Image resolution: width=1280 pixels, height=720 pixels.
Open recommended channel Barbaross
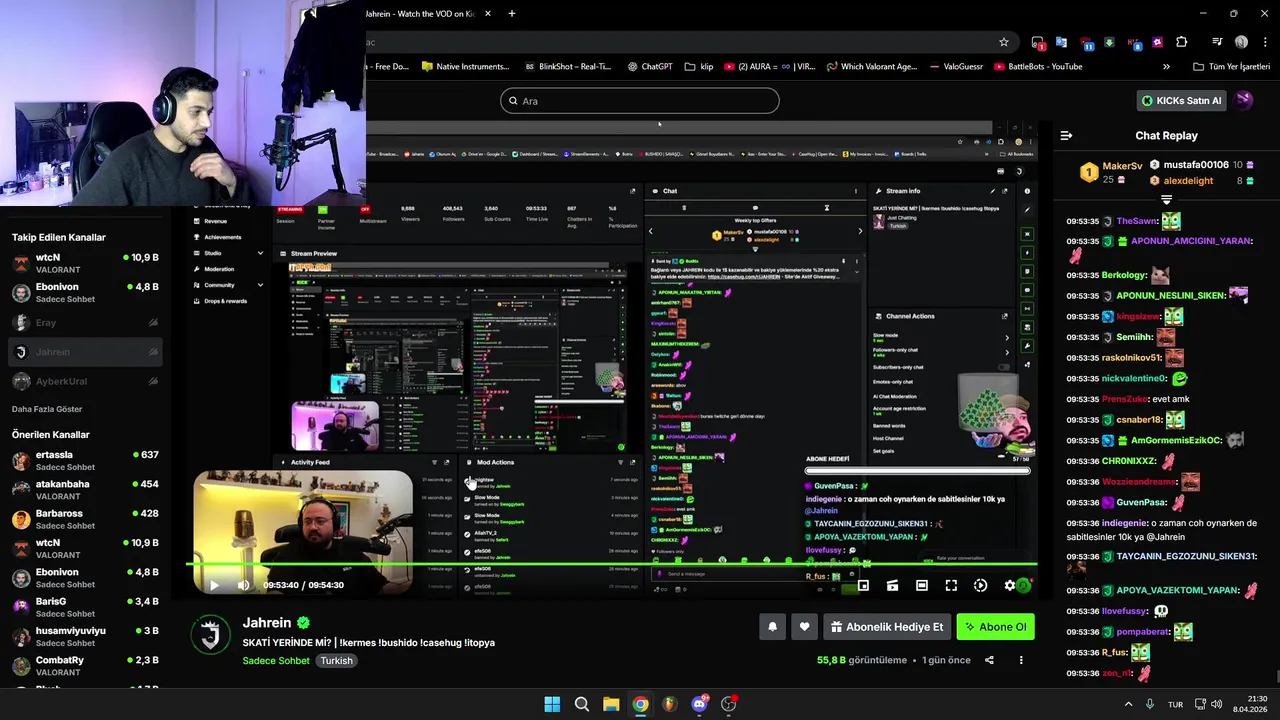pyautogui.click(x=85, y=519)
